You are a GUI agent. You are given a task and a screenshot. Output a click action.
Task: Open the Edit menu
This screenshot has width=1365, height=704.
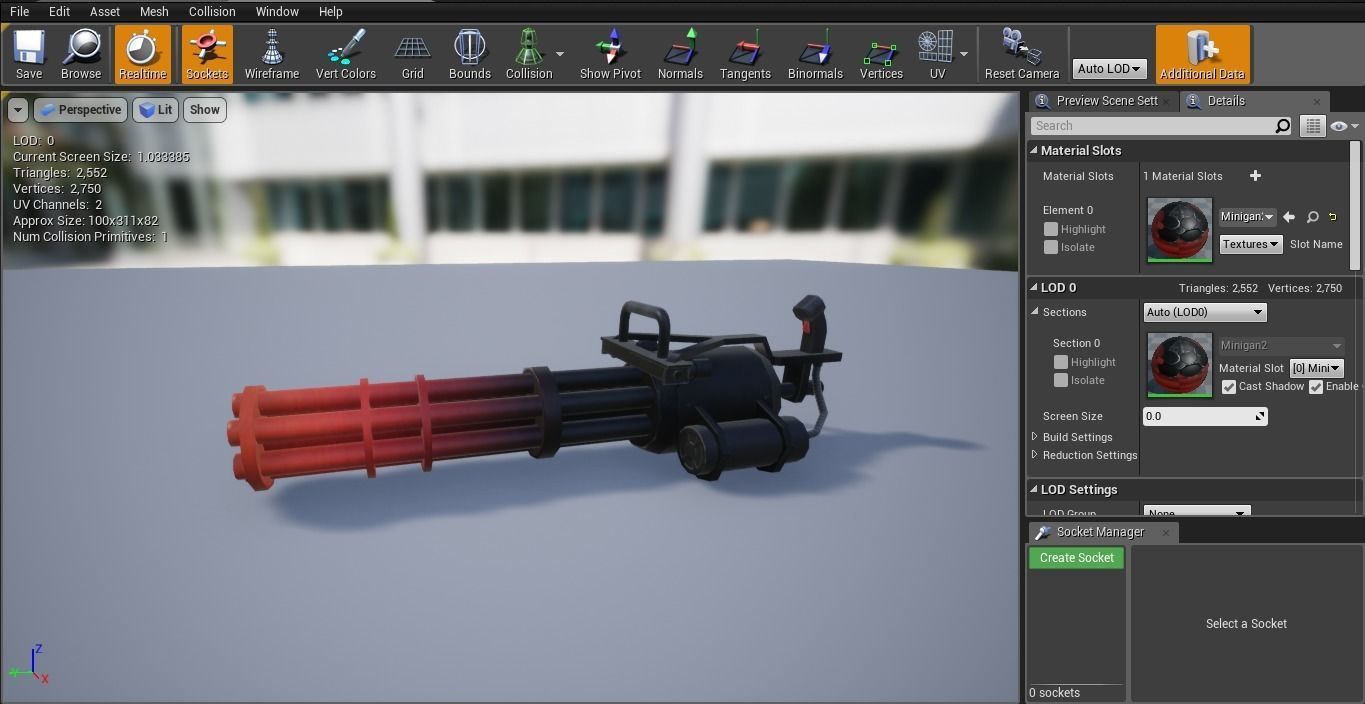pos(59,12)
